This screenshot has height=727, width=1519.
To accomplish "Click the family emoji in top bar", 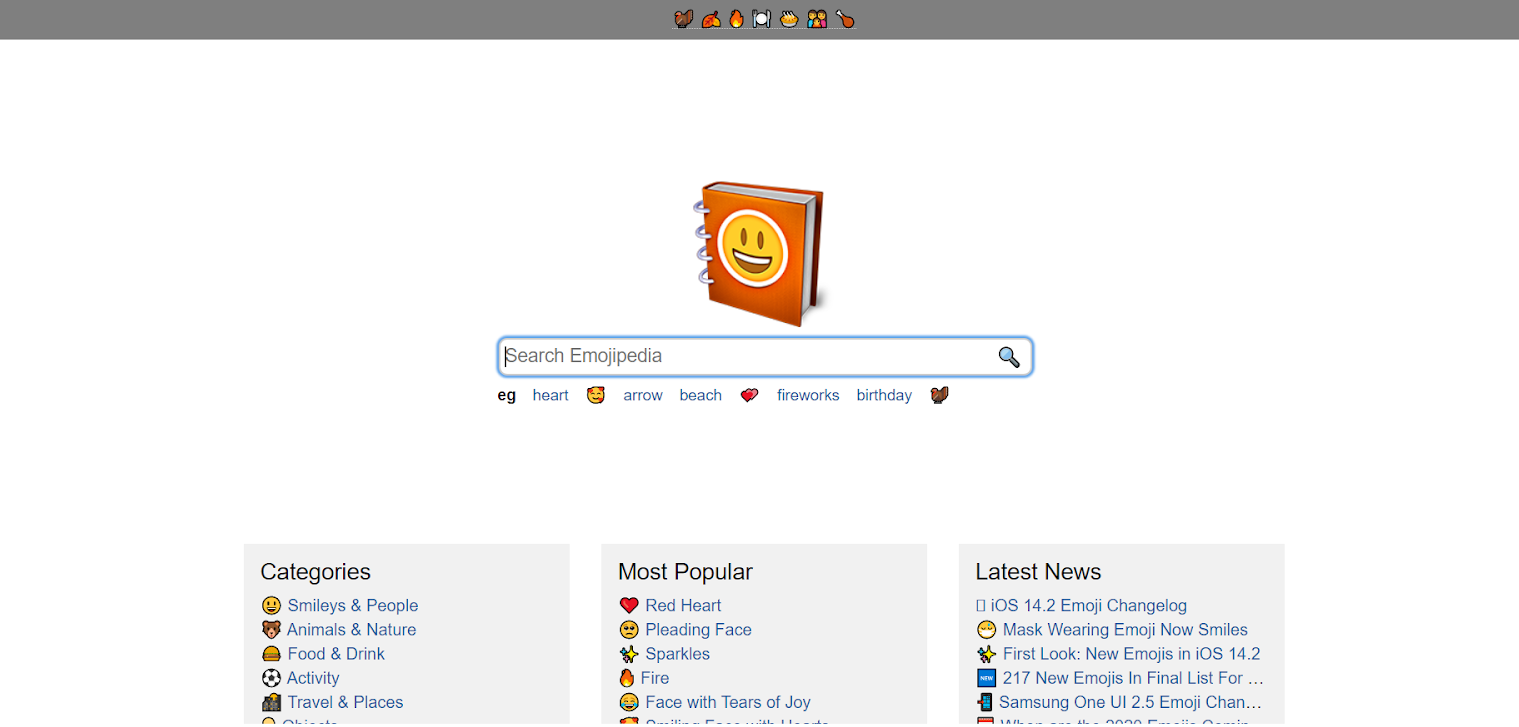I will click(x=817, y=19).
